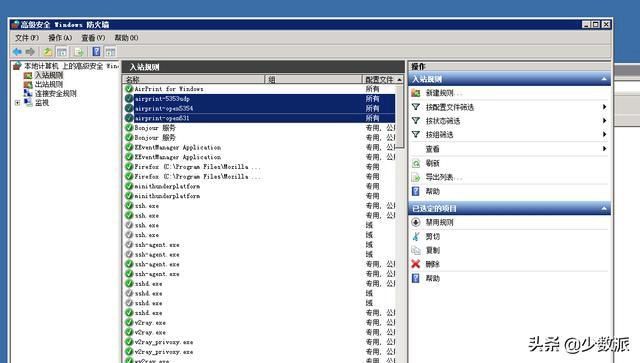
Task: Open the 操作(A) menu
Action: tap(60, 38)
